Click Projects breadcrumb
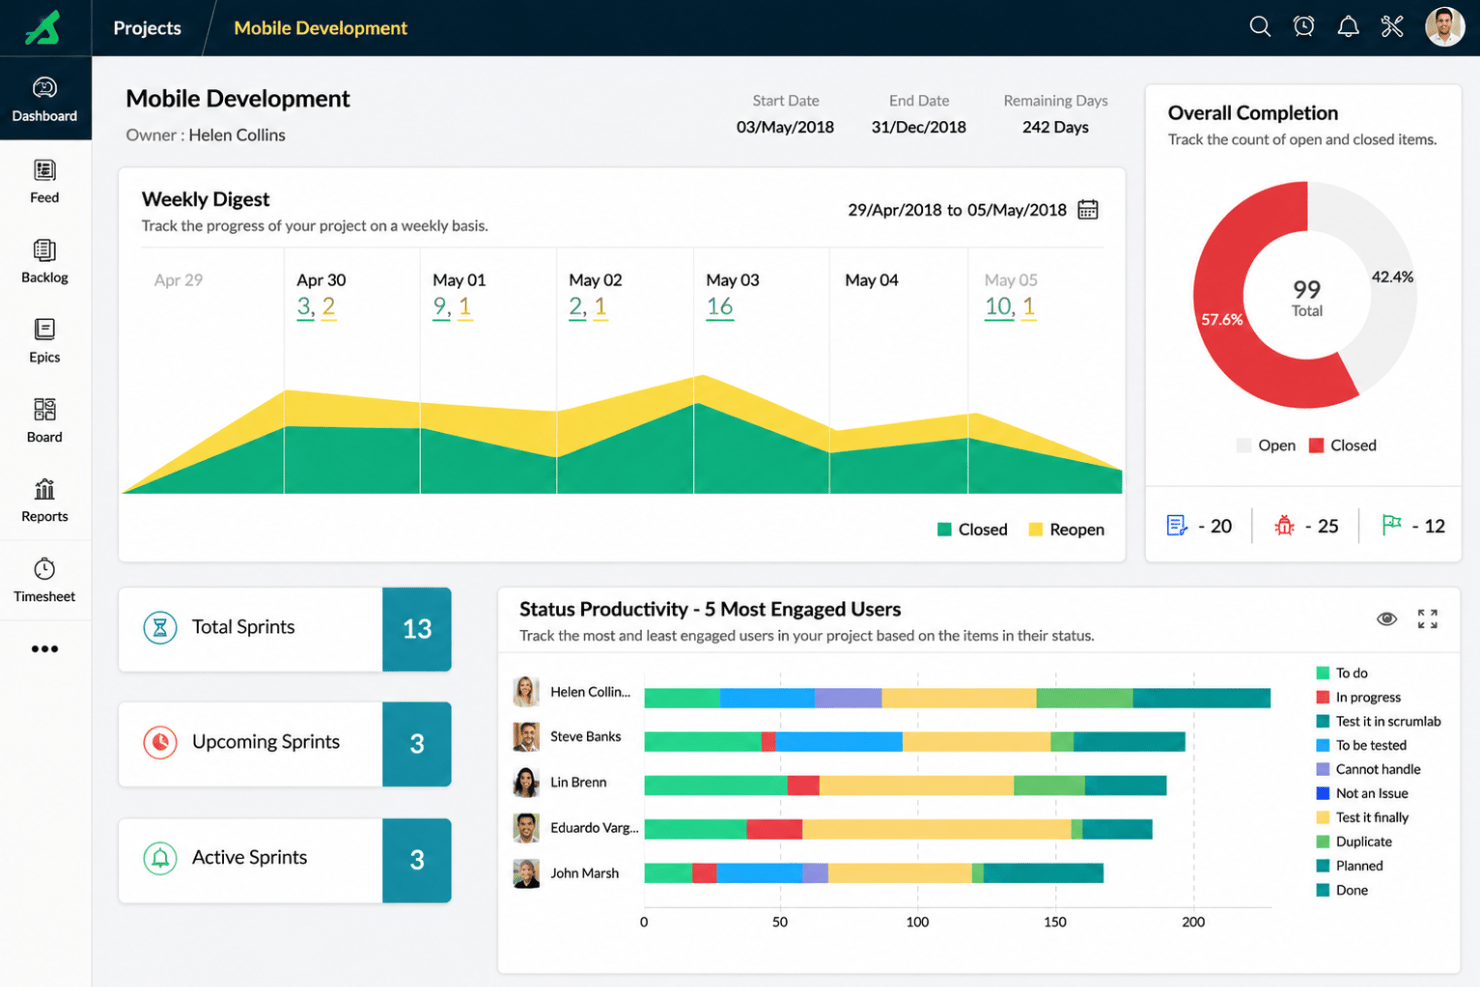1480x987 pixels. pyautogui.click(x=147, y=28)
